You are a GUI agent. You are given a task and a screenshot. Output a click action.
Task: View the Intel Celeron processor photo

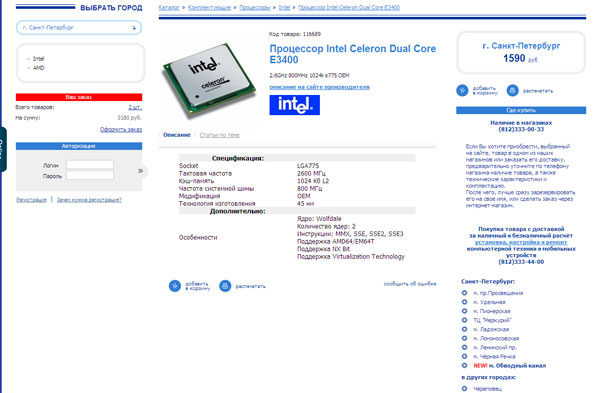(209, 80)
